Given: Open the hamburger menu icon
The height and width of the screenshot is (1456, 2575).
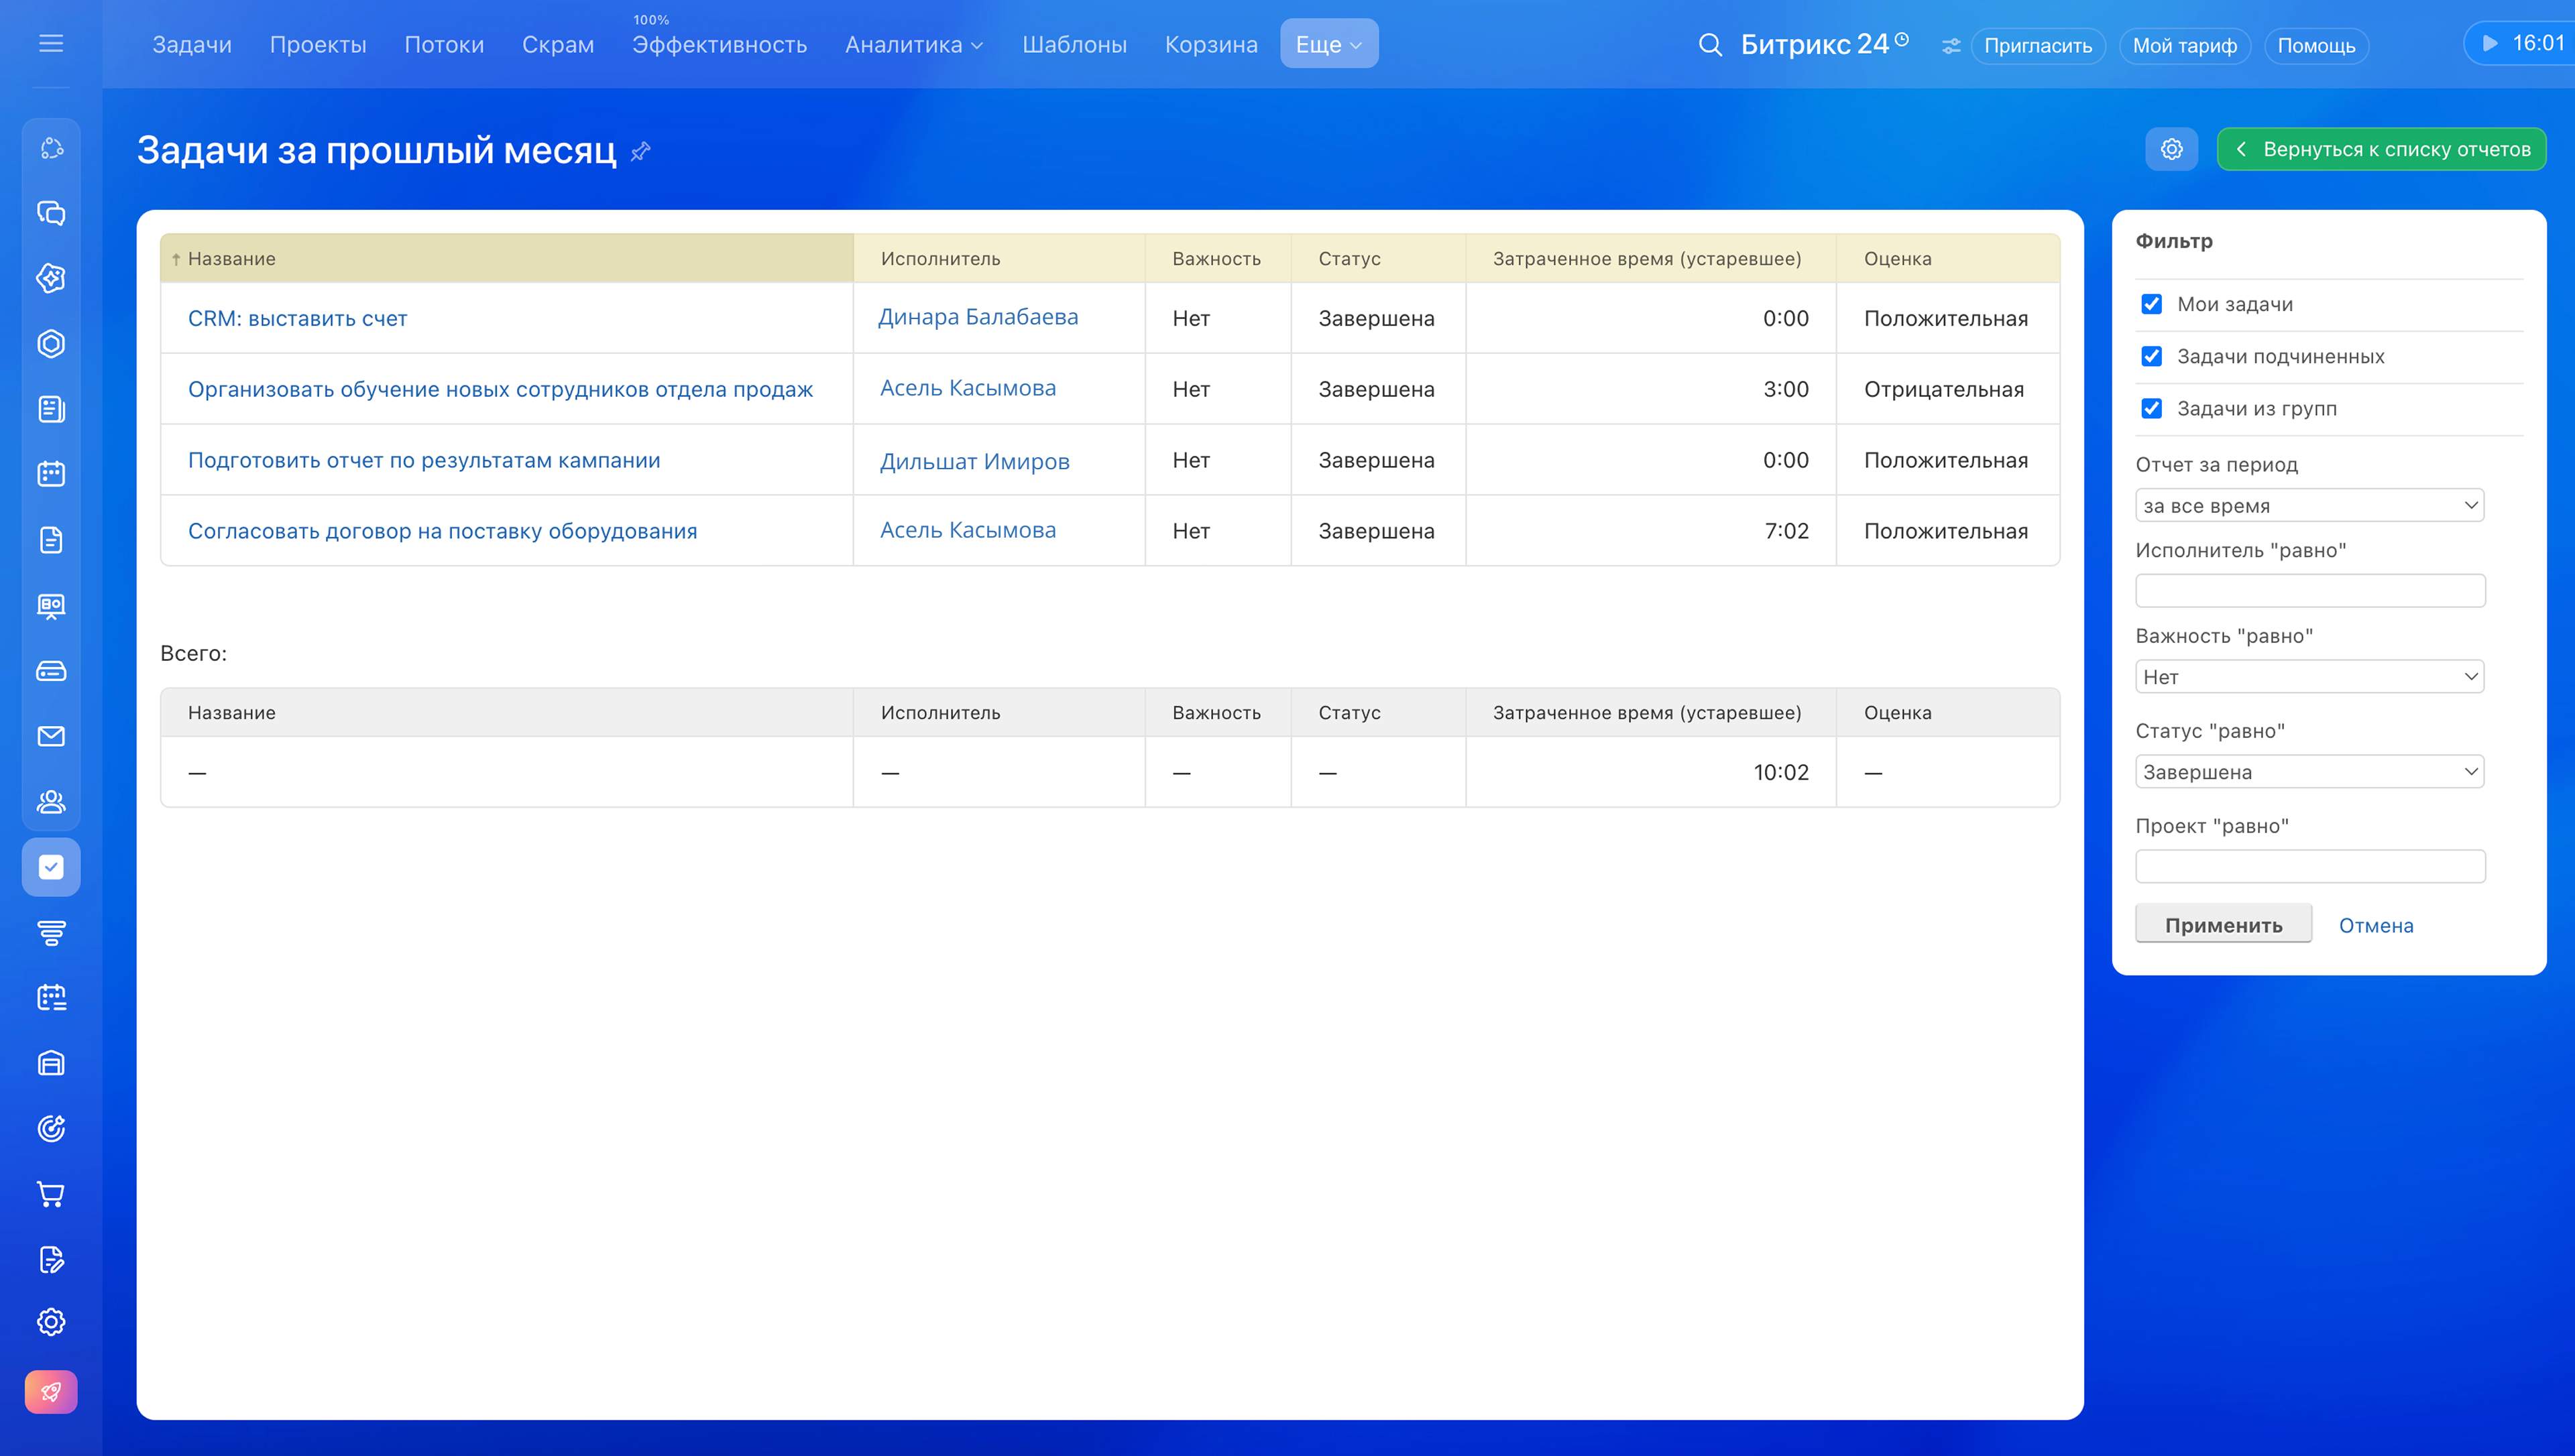Looking at the screenshot, I should [51, 44].
